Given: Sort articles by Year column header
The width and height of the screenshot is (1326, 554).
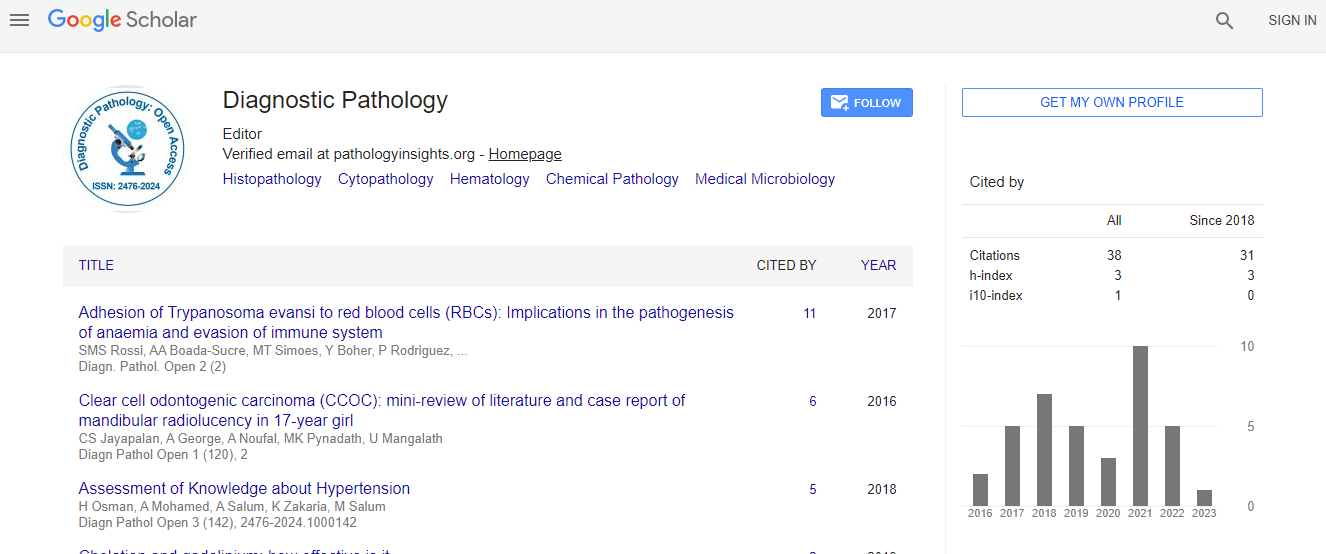Looking at the screenshot, I should (878, 265).
